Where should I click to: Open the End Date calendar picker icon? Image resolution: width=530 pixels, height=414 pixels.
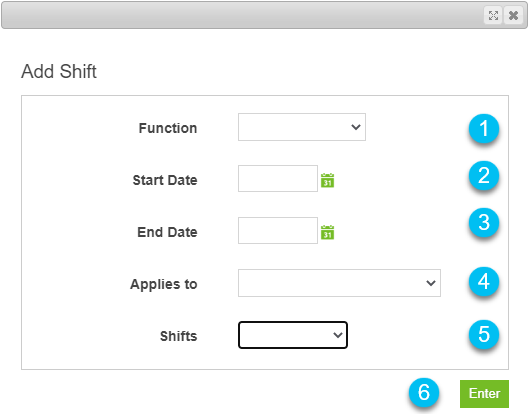pyautogui.click(x=327, y=232)
